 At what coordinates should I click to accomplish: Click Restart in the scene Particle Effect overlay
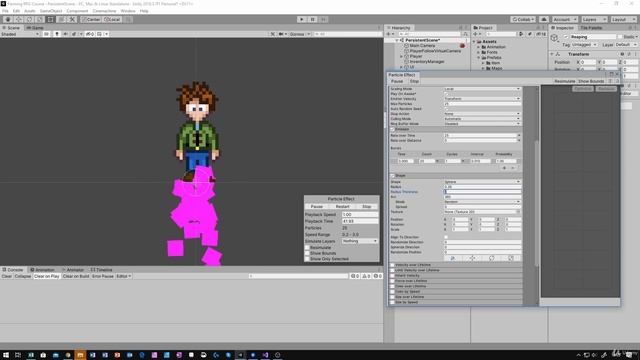tap(342, 207)
